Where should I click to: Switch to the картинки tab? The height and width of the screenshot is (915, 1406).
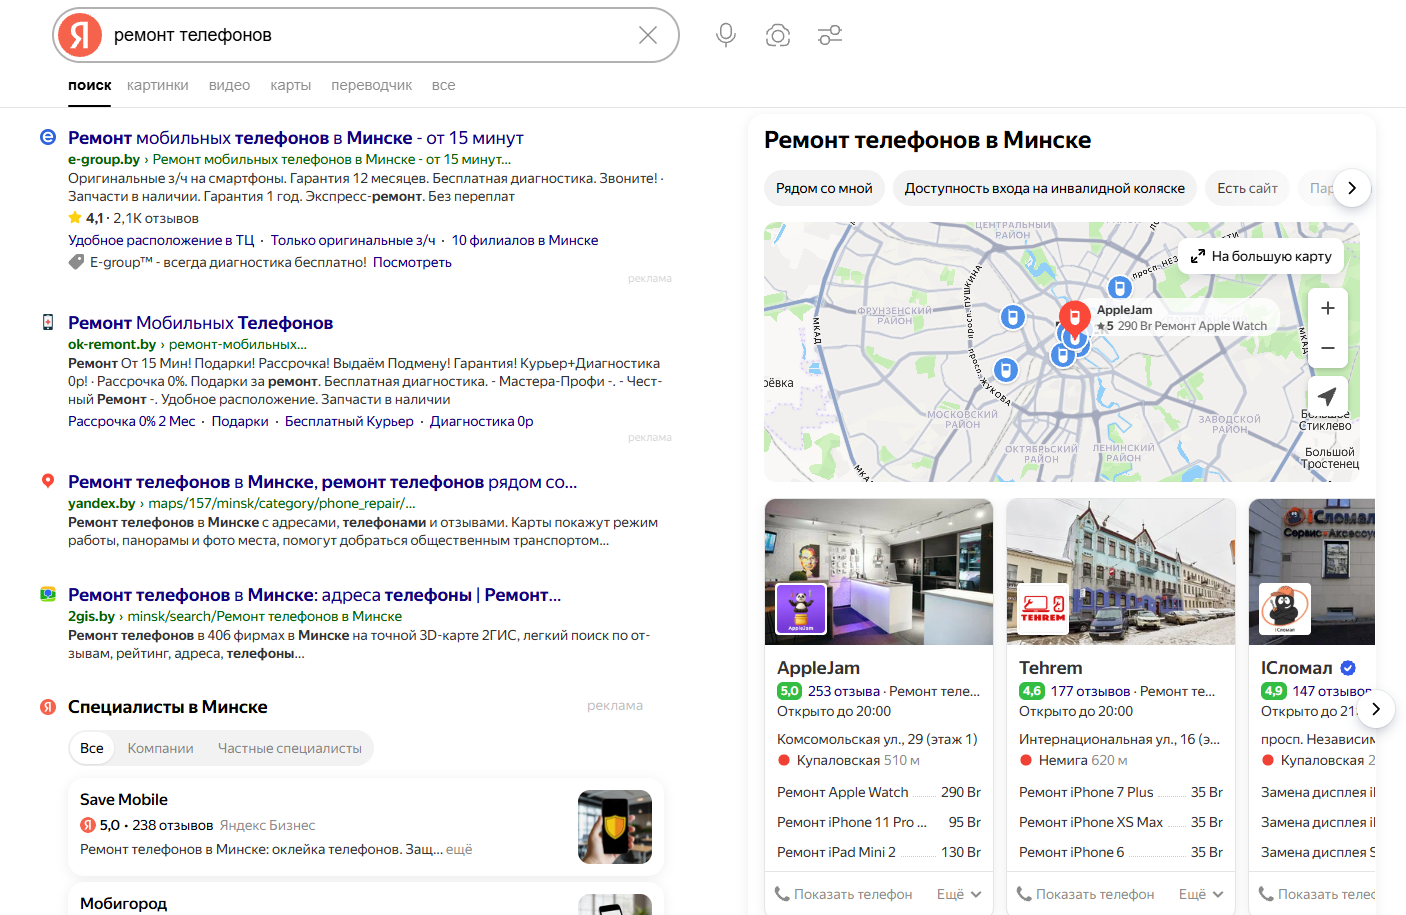point(158,85)
